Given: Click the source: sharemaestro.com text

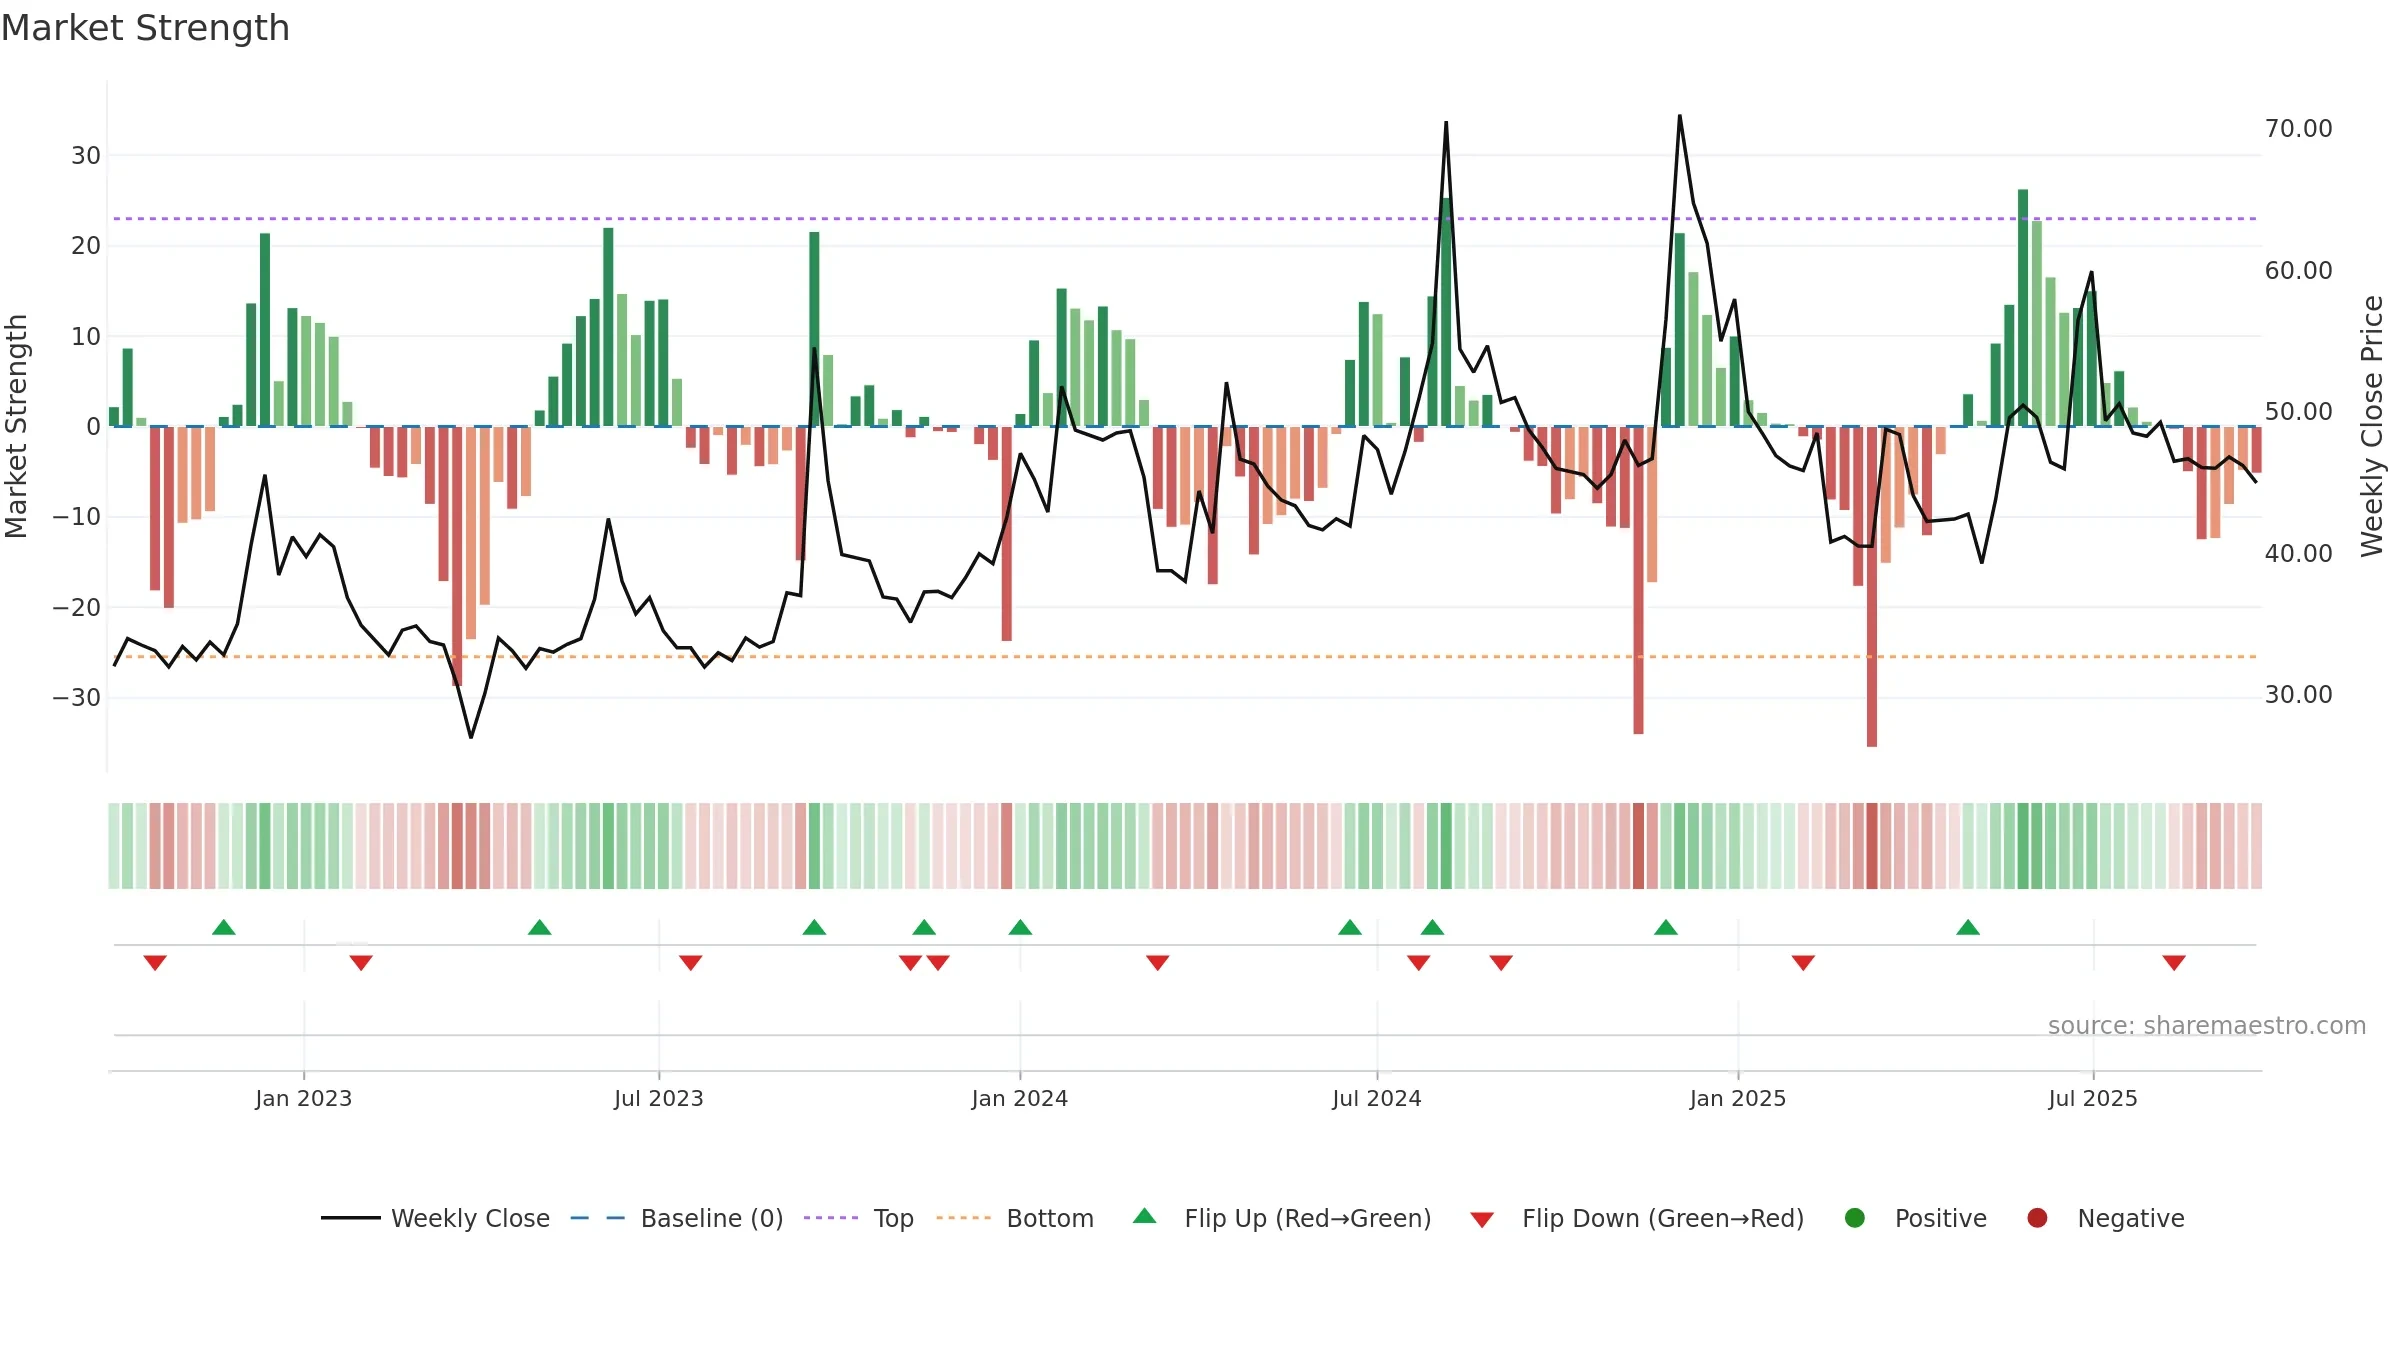Looking at the screenshot, I should pyautogui.click(x=2207, y=1026).
